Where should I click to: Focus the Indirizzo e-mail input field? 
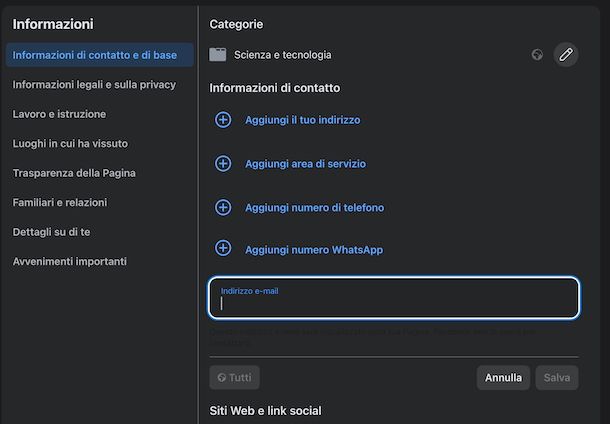pyautogui.click(x=394, y=302)
